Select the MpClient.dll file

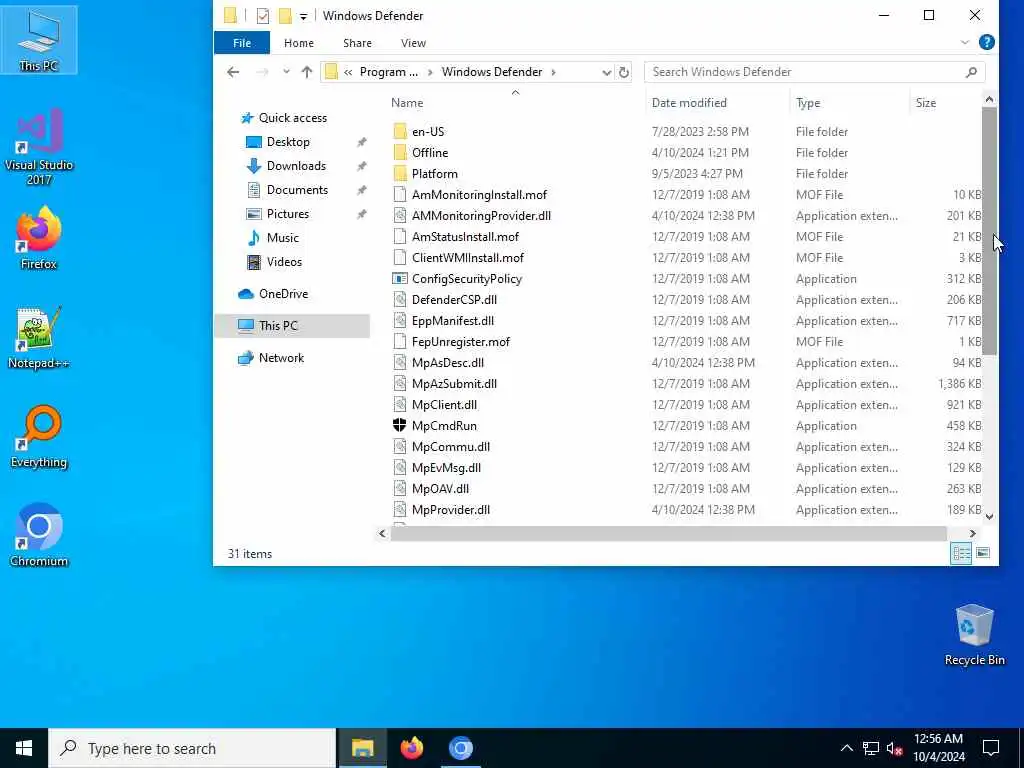444,405
